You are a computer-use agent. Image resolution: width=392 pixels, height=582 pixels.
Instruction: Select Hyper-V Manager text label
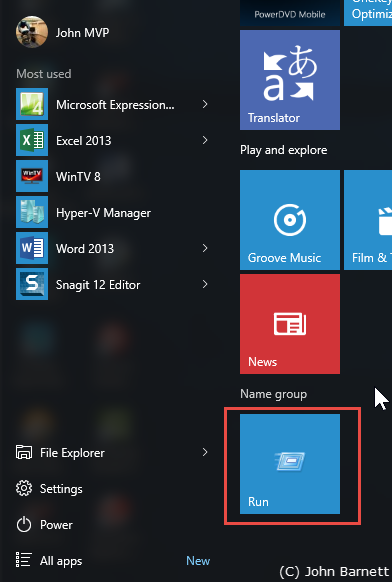[x=103, y=213]
